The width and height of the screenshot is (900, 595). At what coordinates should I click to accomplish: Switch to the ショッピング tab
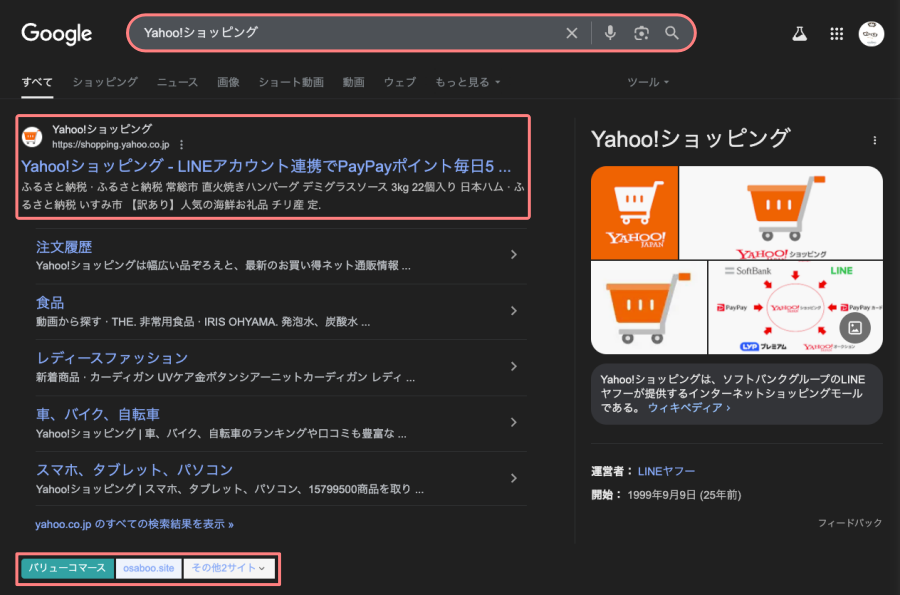105,82
